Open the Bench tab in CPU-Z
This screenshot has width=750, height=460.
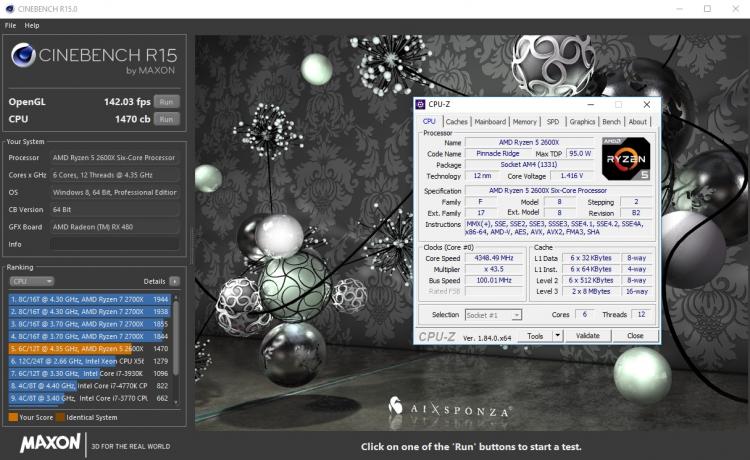click(611, 121)
